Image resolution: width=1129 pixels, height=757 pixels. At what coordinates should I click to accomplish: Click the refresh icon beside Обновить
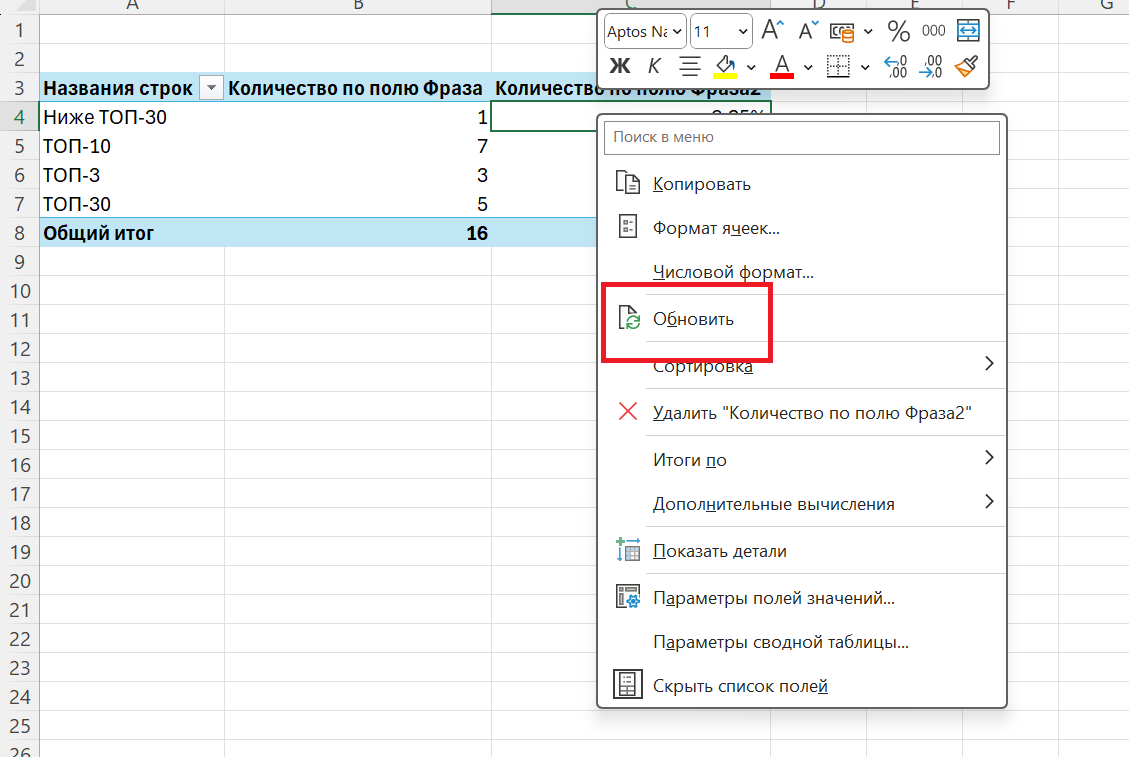(629, 318)
